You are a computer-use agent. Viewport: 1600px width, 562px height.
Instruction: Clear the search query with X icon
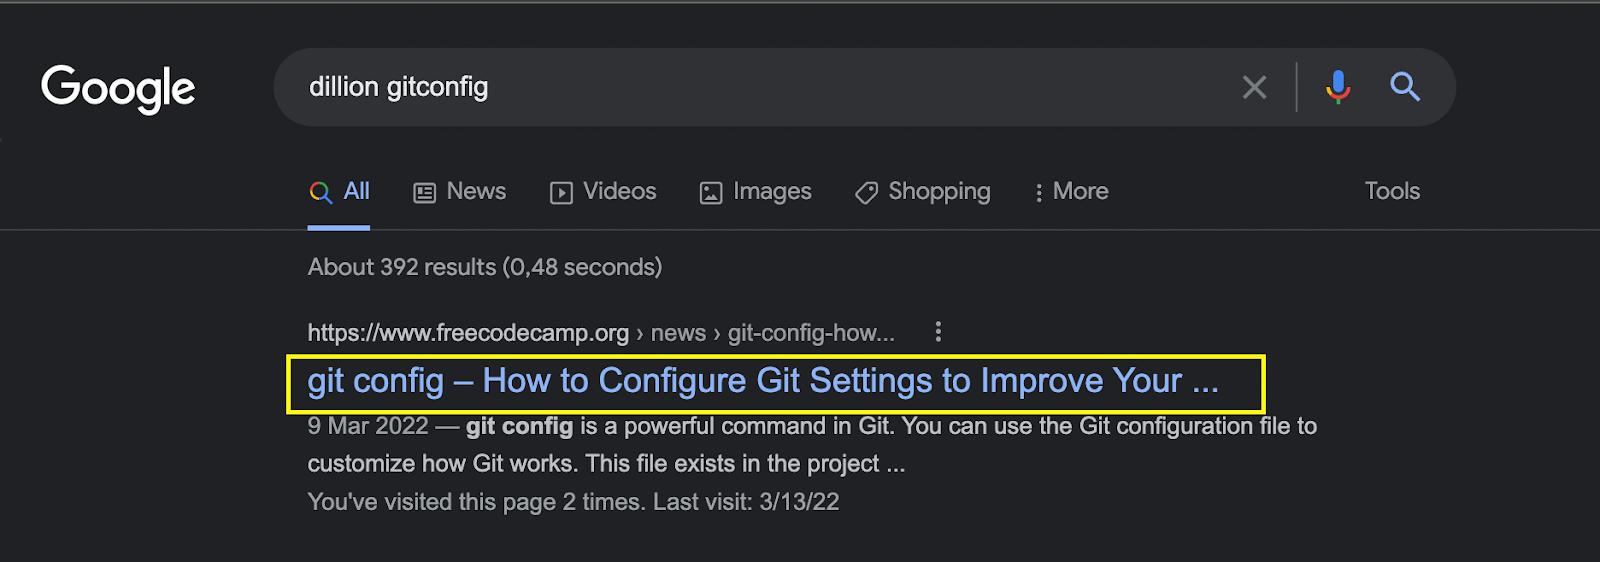point(1254,88)
